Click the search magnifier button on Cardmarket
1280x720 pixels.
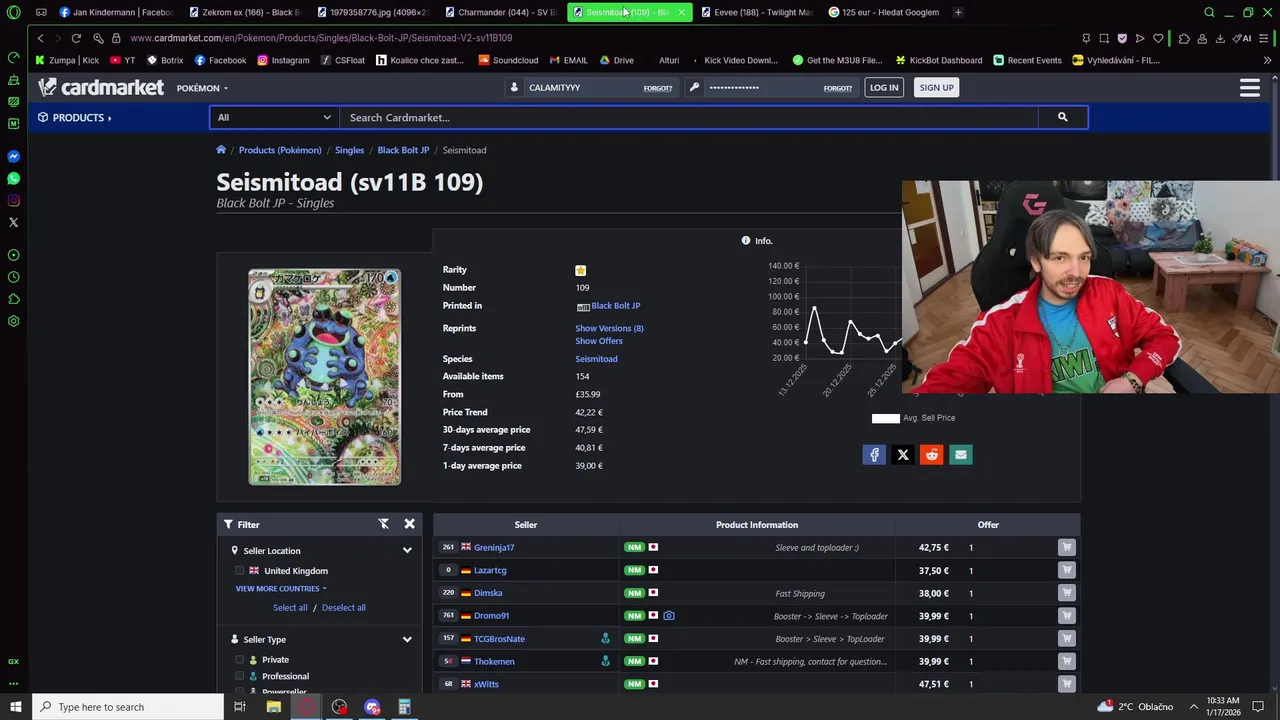[1062, 117]
